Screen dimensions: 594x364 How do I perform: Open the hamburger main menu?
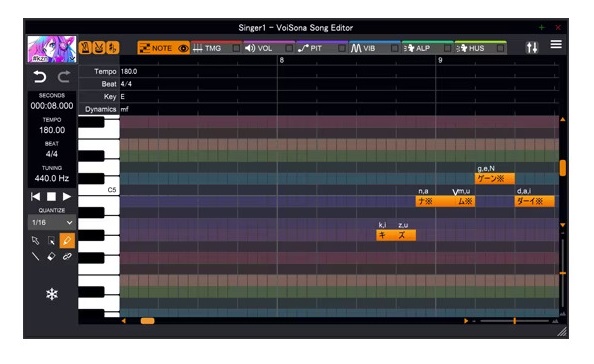click(x=556, y=44)
